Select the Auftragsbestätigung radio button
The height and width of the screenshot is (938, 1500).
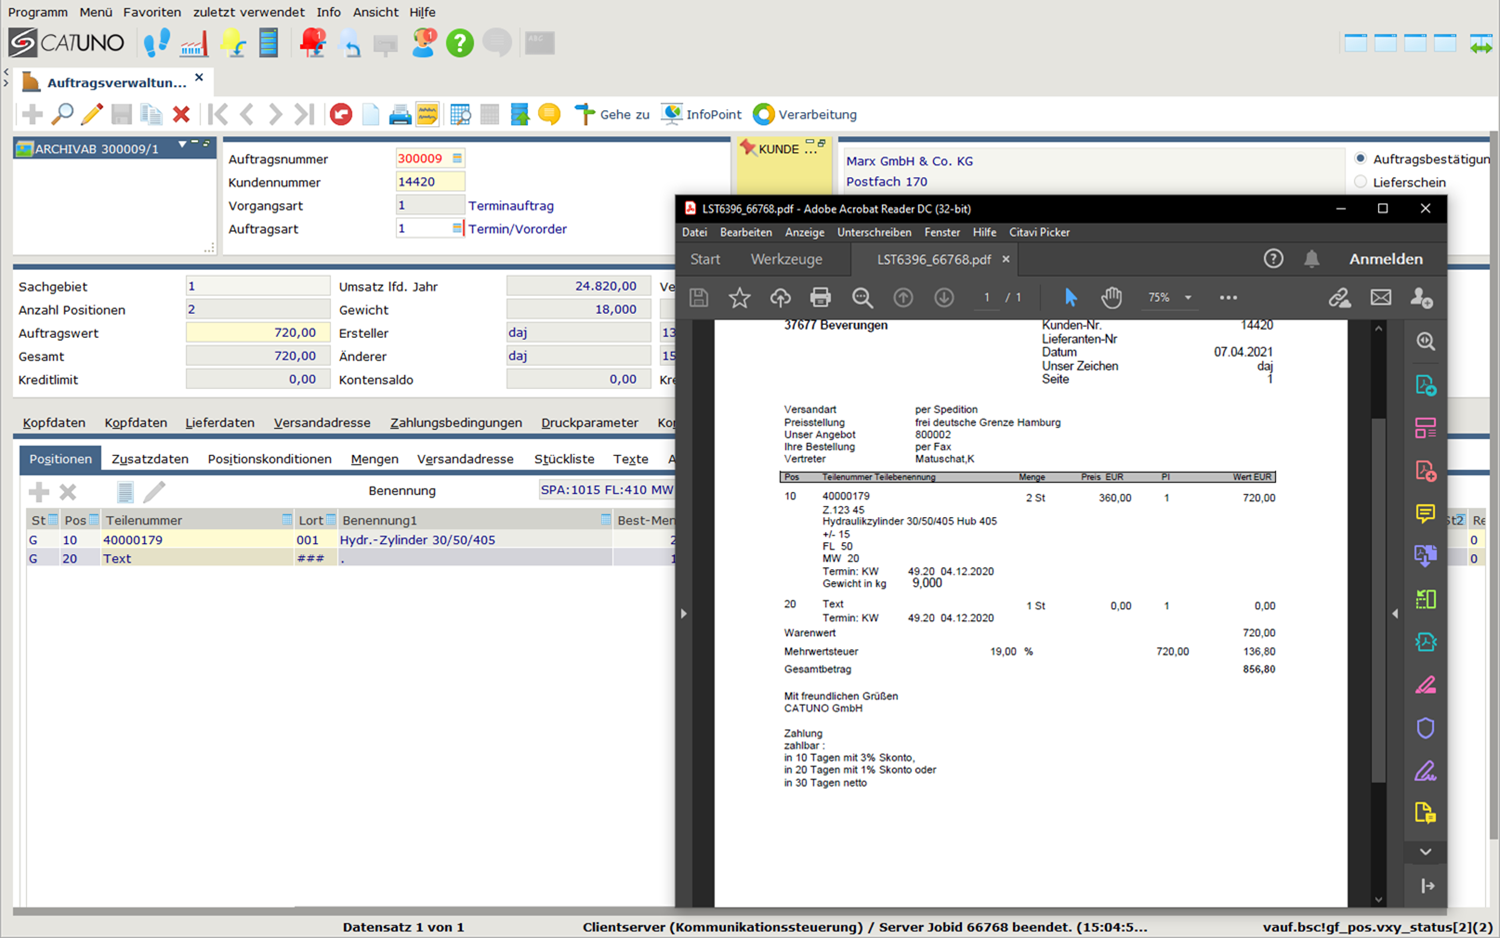click(x=1360, y=159)
